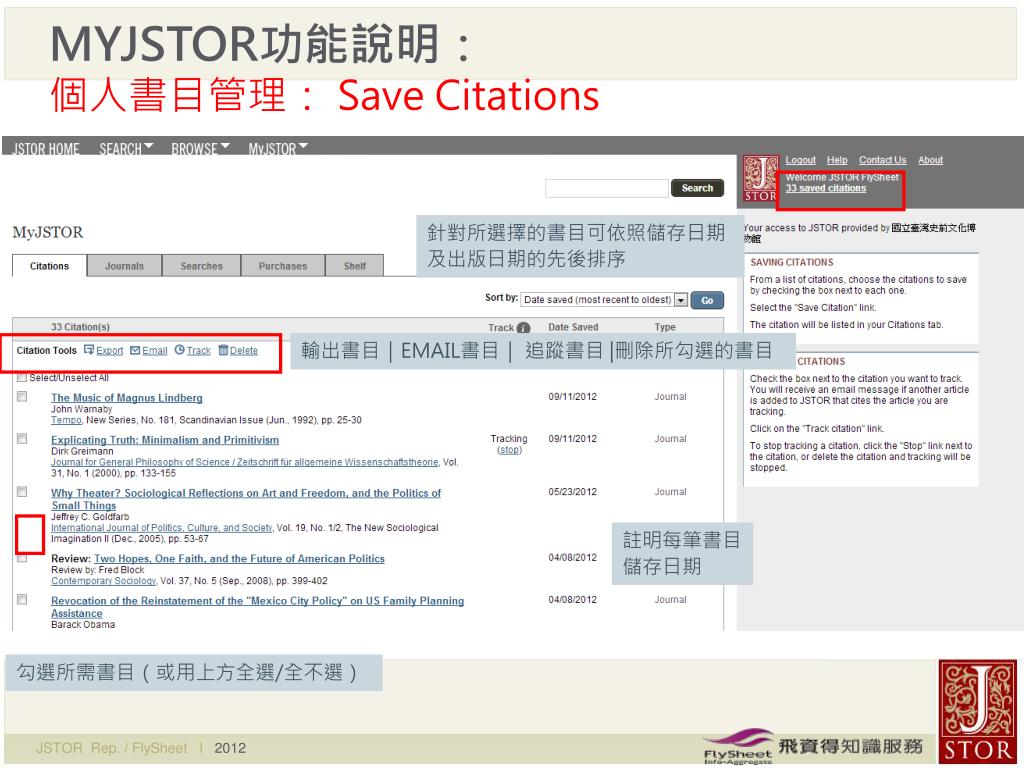Open the 33 saved citations link
Image resolution: width=1024 pixels, height=768 pixels.
tap(825, 188)
